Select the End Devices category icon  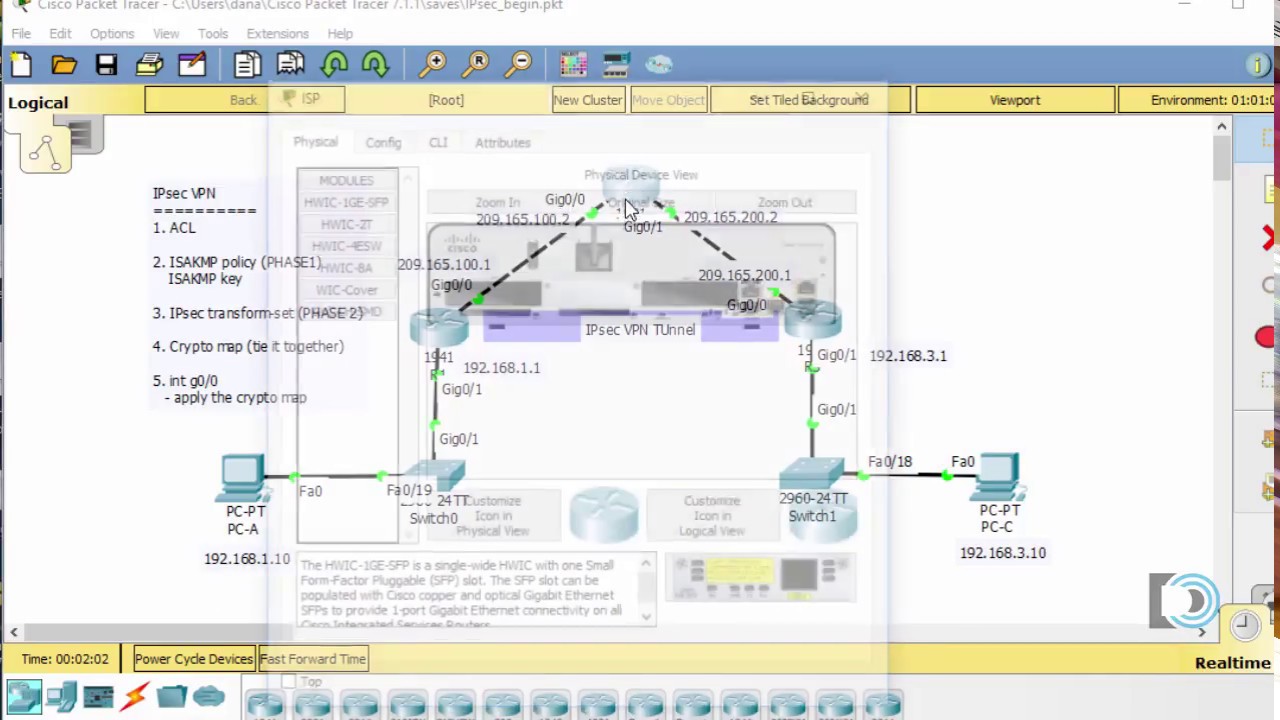click(x=61, y=696)
